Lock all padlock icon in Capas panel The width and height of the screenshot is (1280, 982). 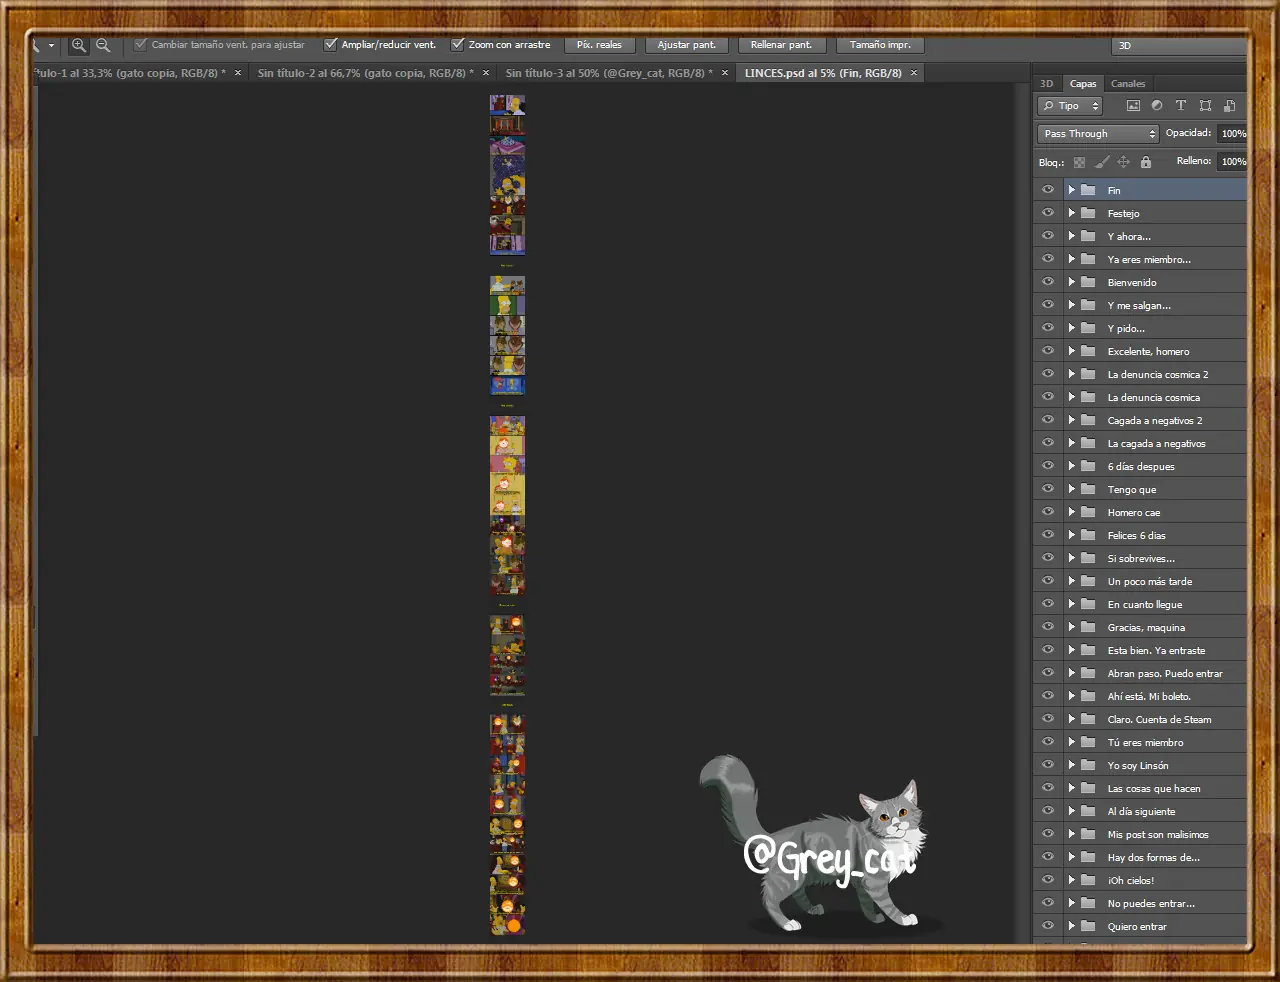click(1146, 162)
